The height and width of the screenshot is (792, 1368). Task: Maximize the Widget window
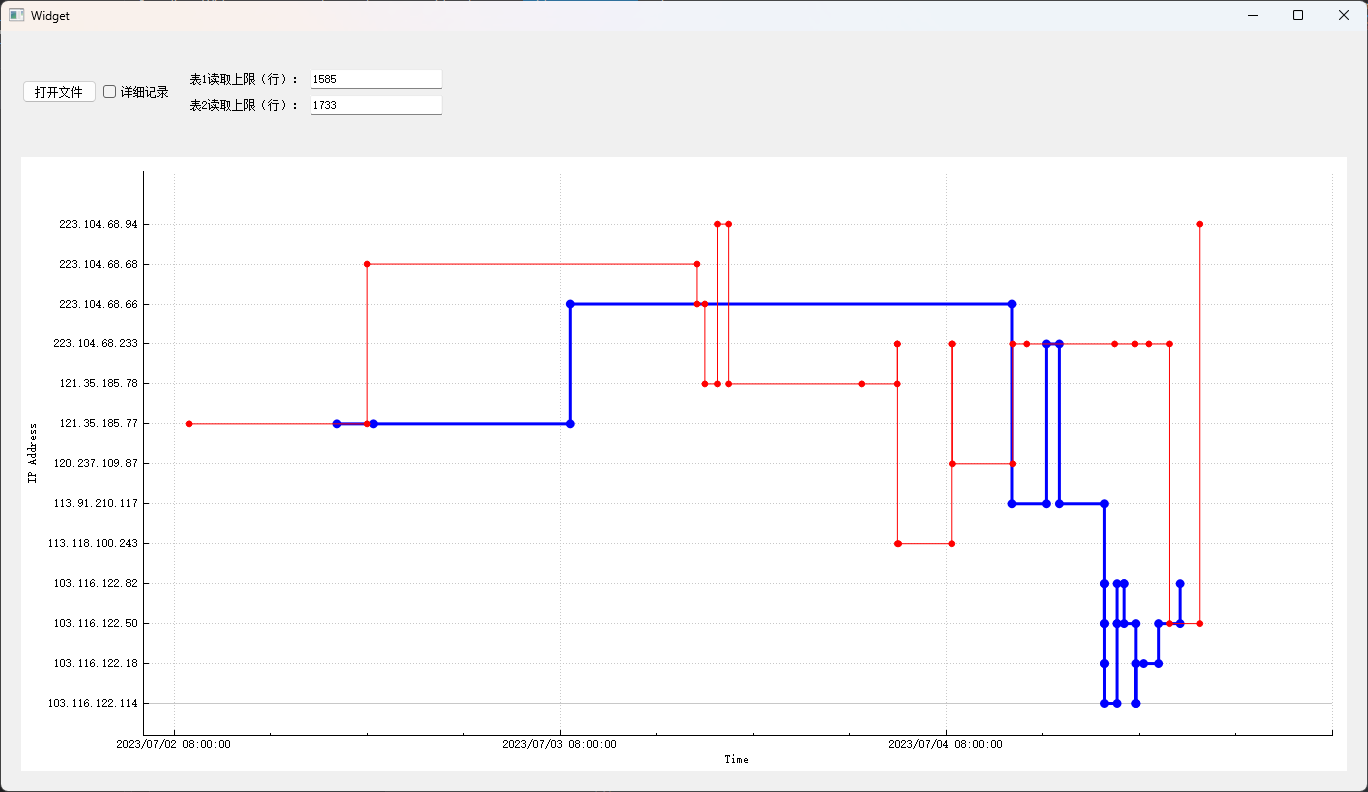1298,15
